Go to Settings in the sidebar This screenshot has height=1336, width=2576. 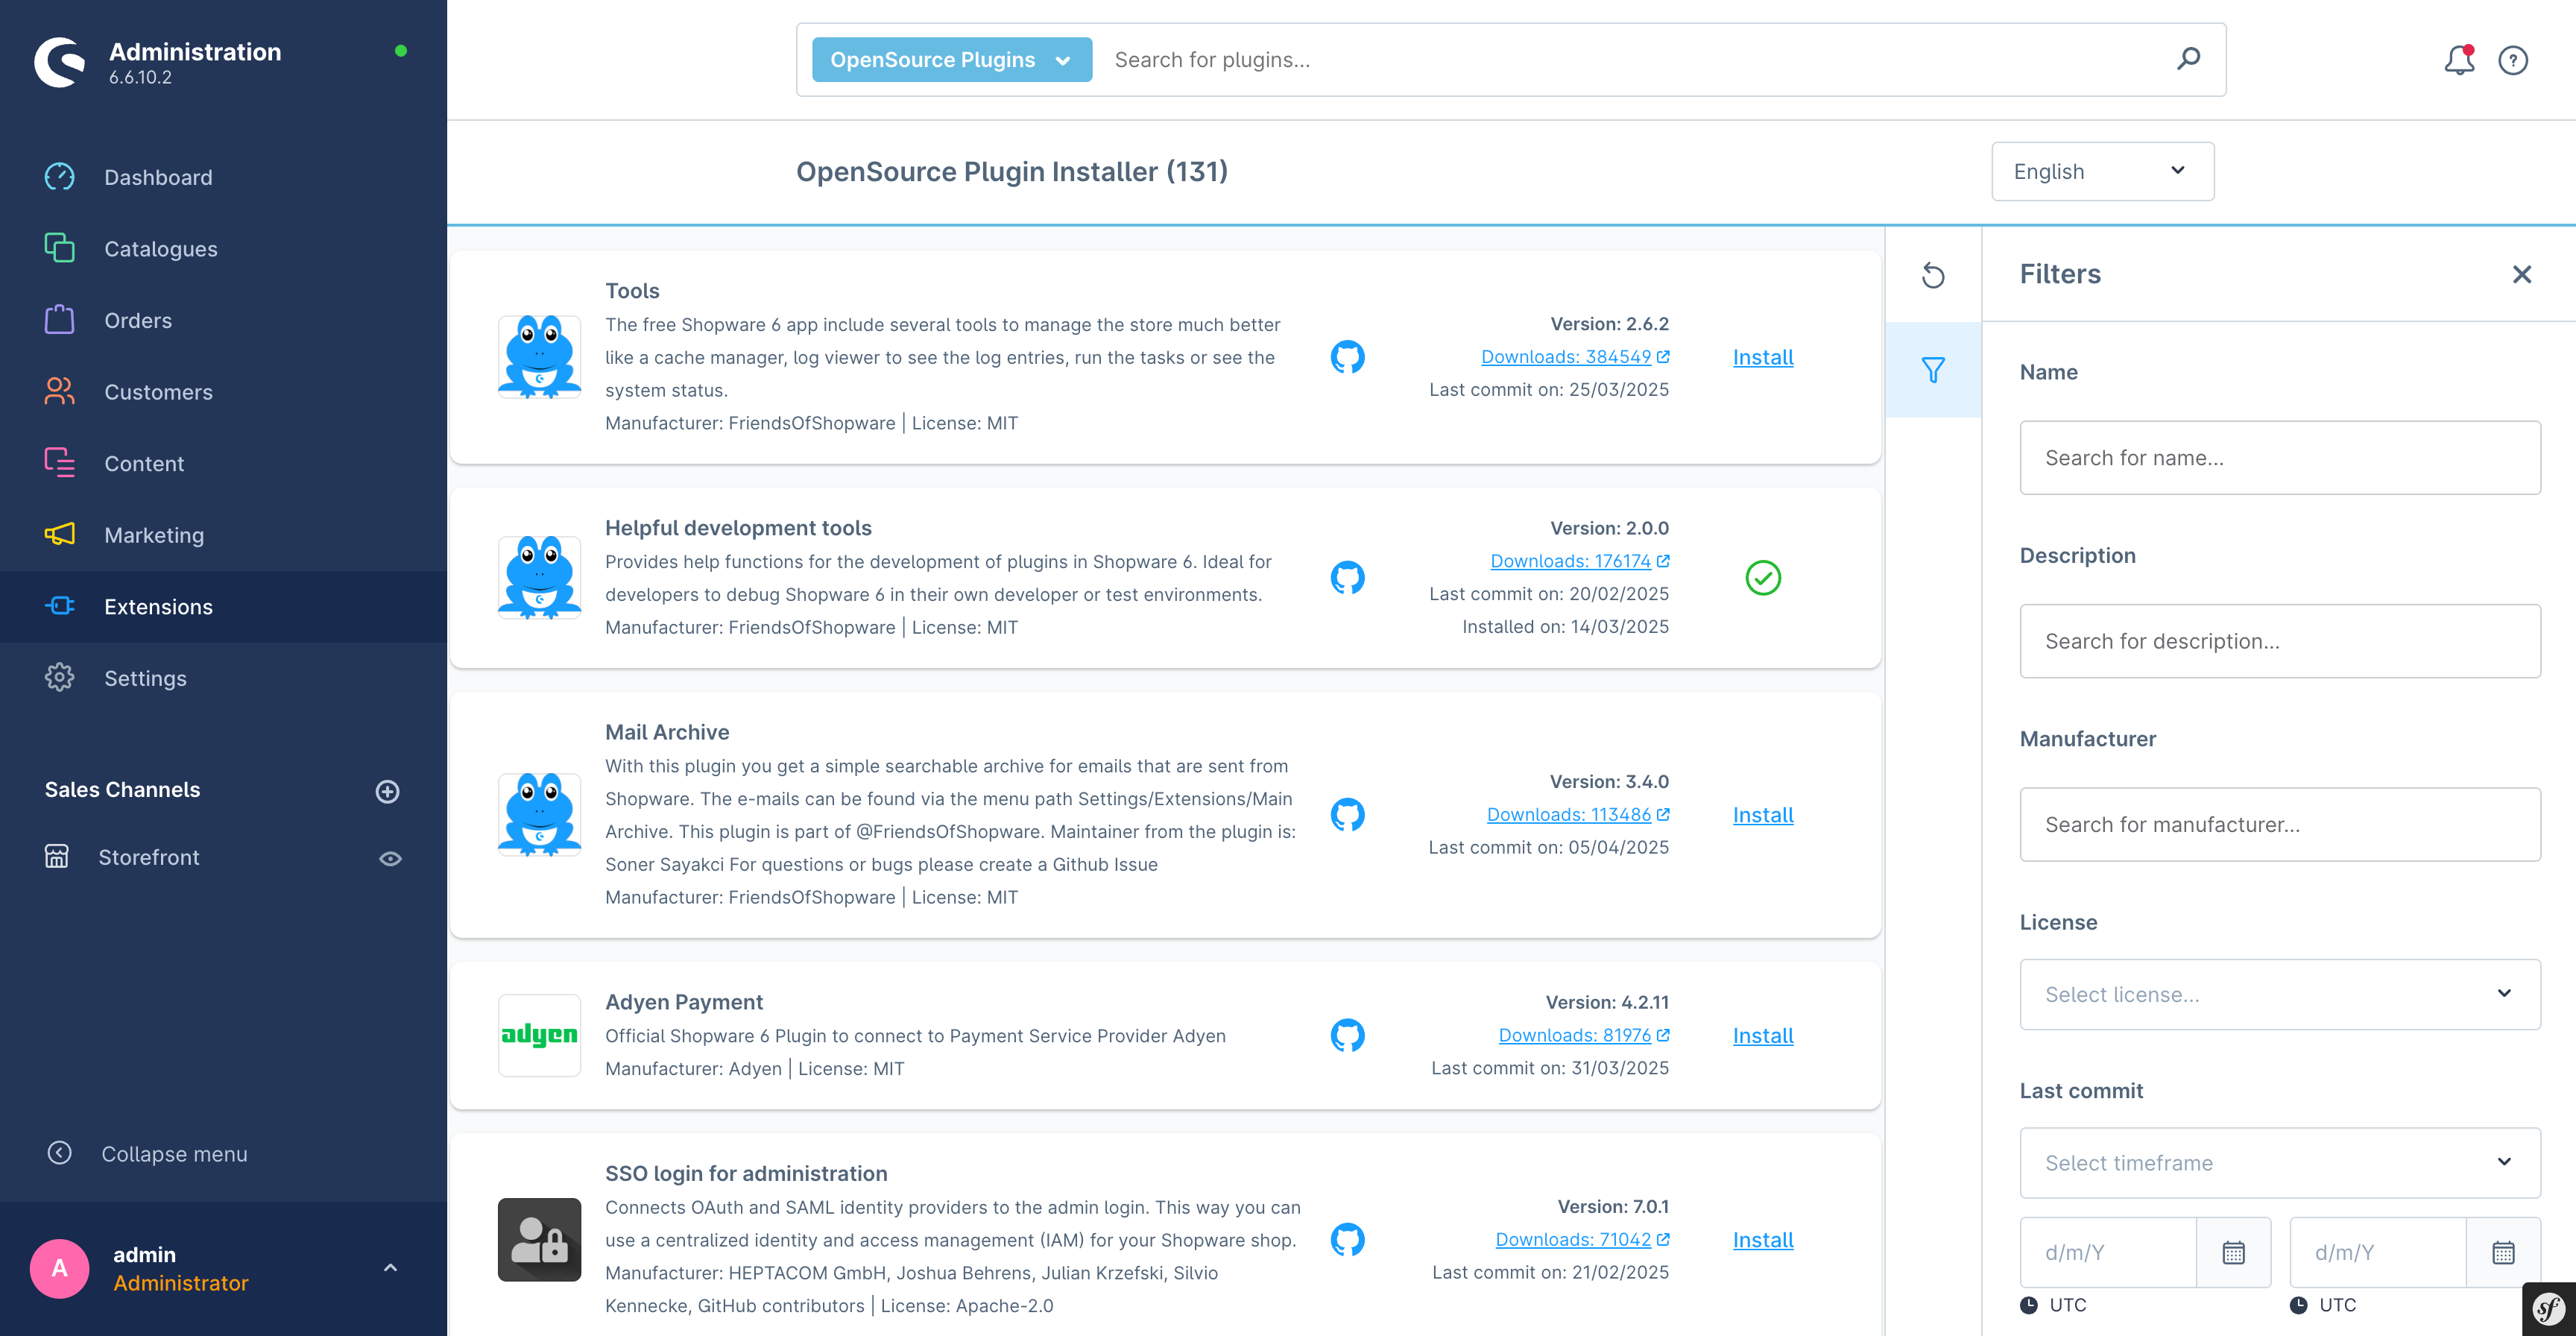pos(145,678)
